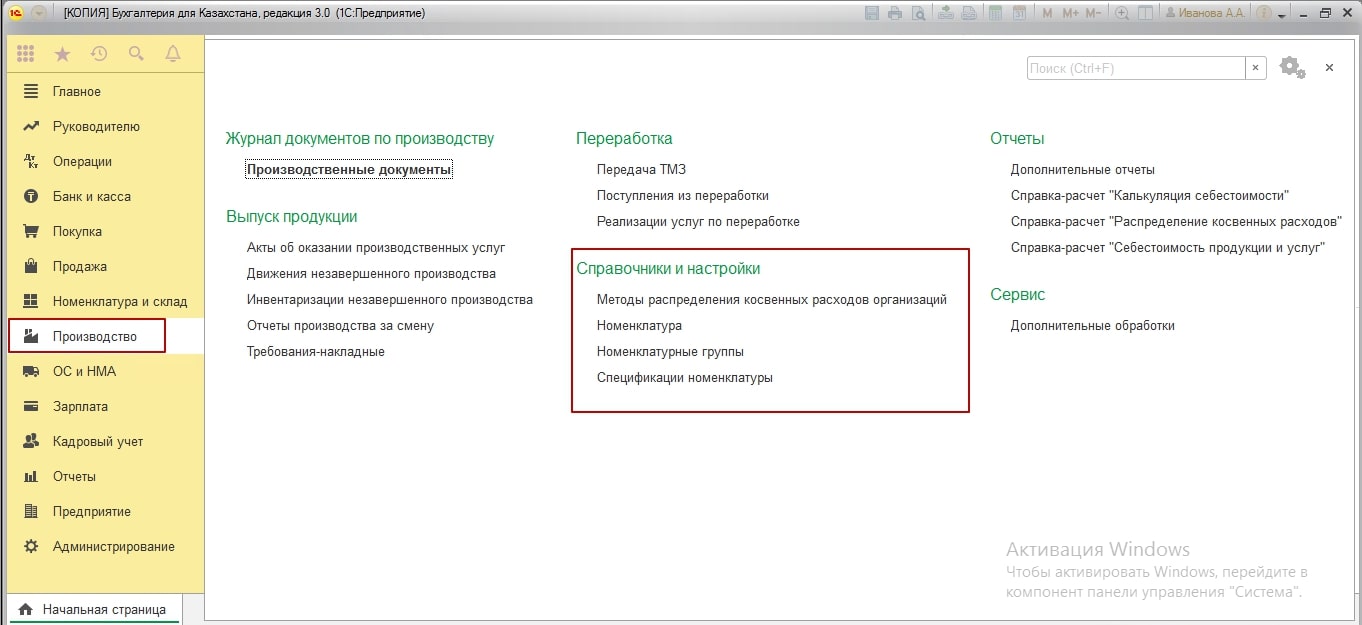This screenshot has width=1362, height=625.
Task: Click the magnifier search icon in sidebar
Action: pyautogui.click(x=136, y=54)
